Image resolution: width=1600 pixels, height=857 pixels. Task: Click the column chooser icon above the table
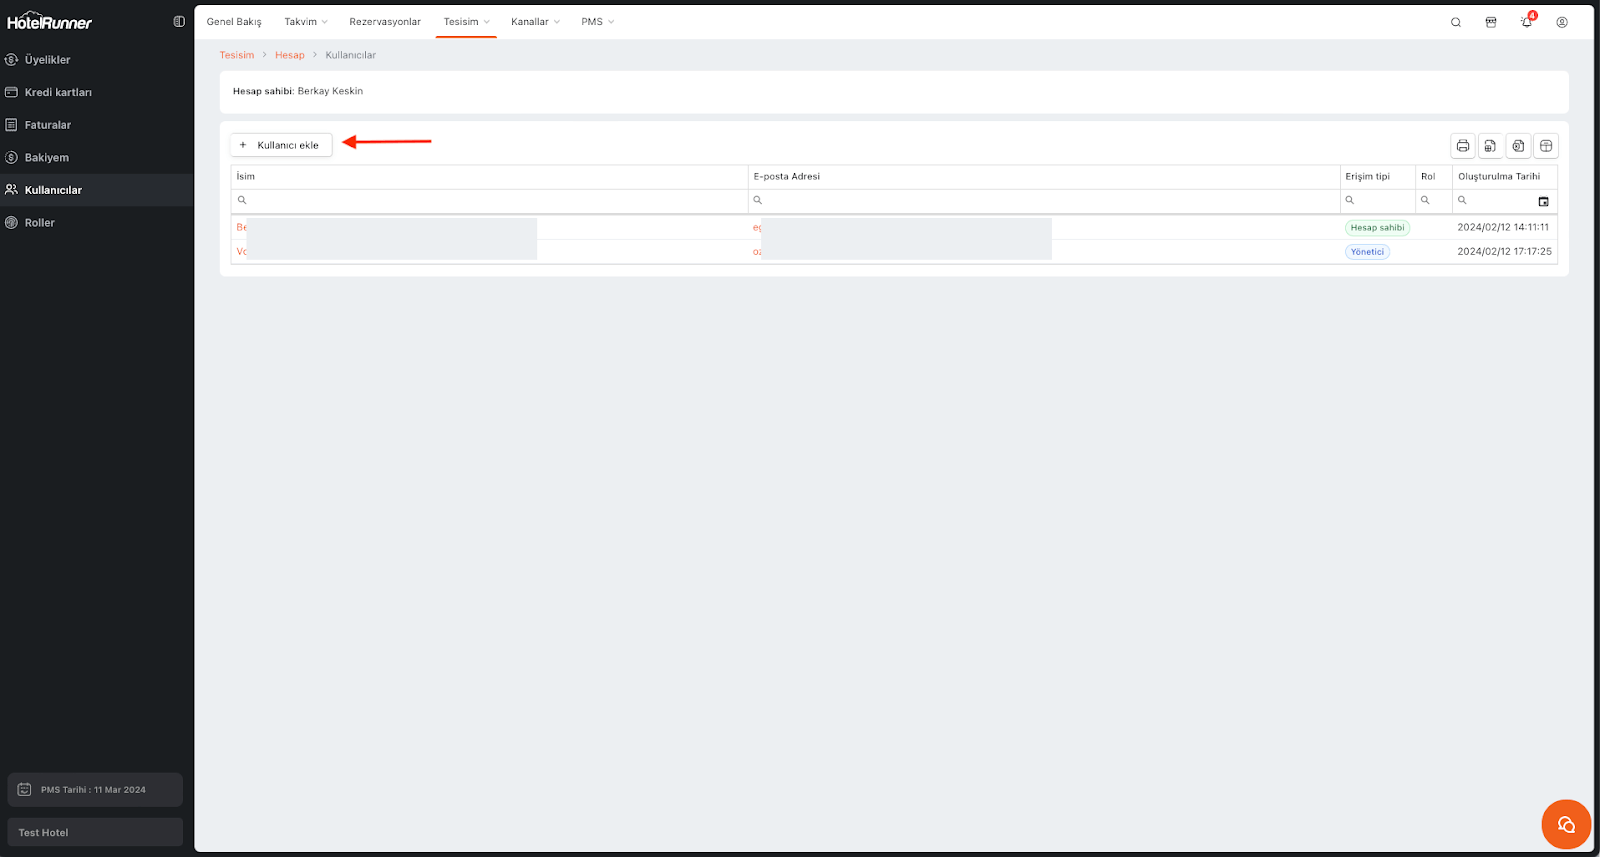click(x=1546, y=146)
